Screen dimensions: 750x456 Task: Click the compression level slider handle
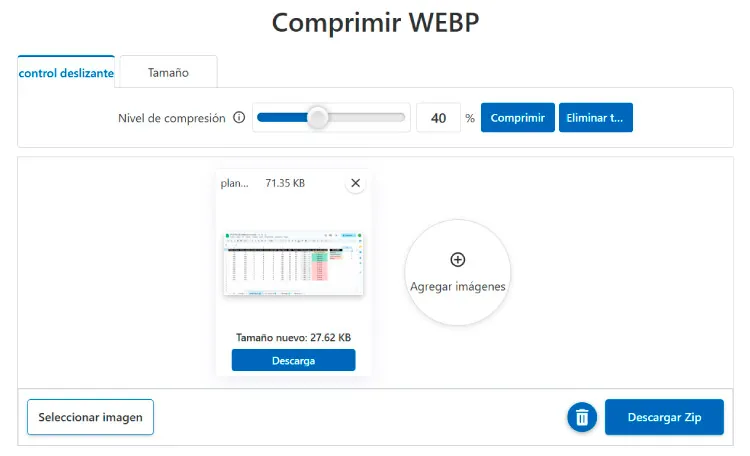(x=318, y=117)
